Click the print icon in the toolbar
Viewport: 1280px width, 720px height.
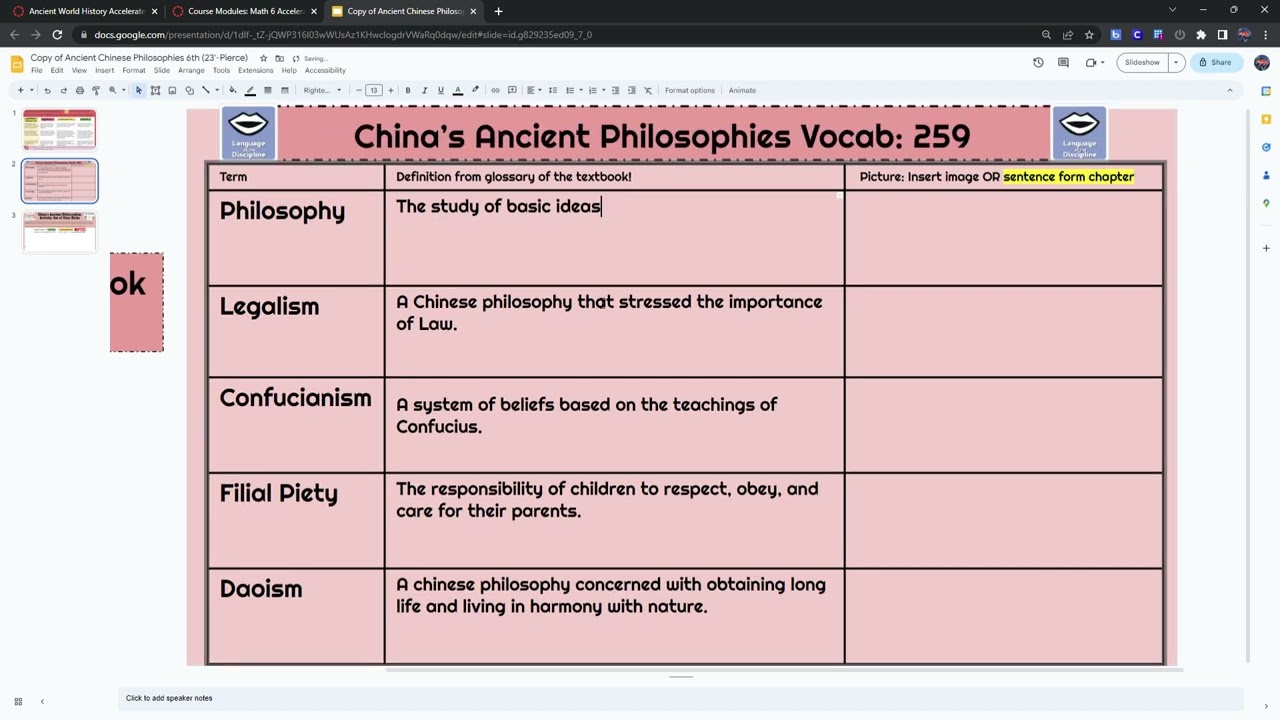80,90
